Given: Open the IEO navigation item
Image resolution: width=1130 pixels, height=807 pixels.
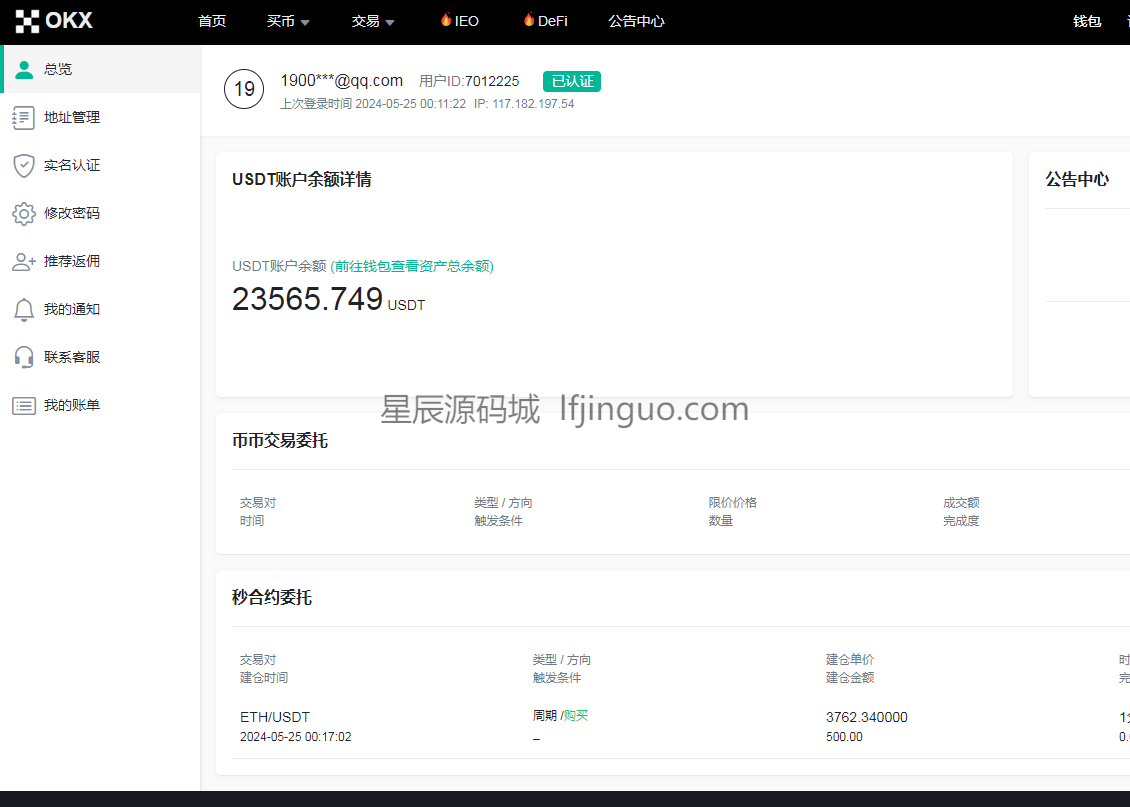Looking at the screenshot, I should 460,21.
